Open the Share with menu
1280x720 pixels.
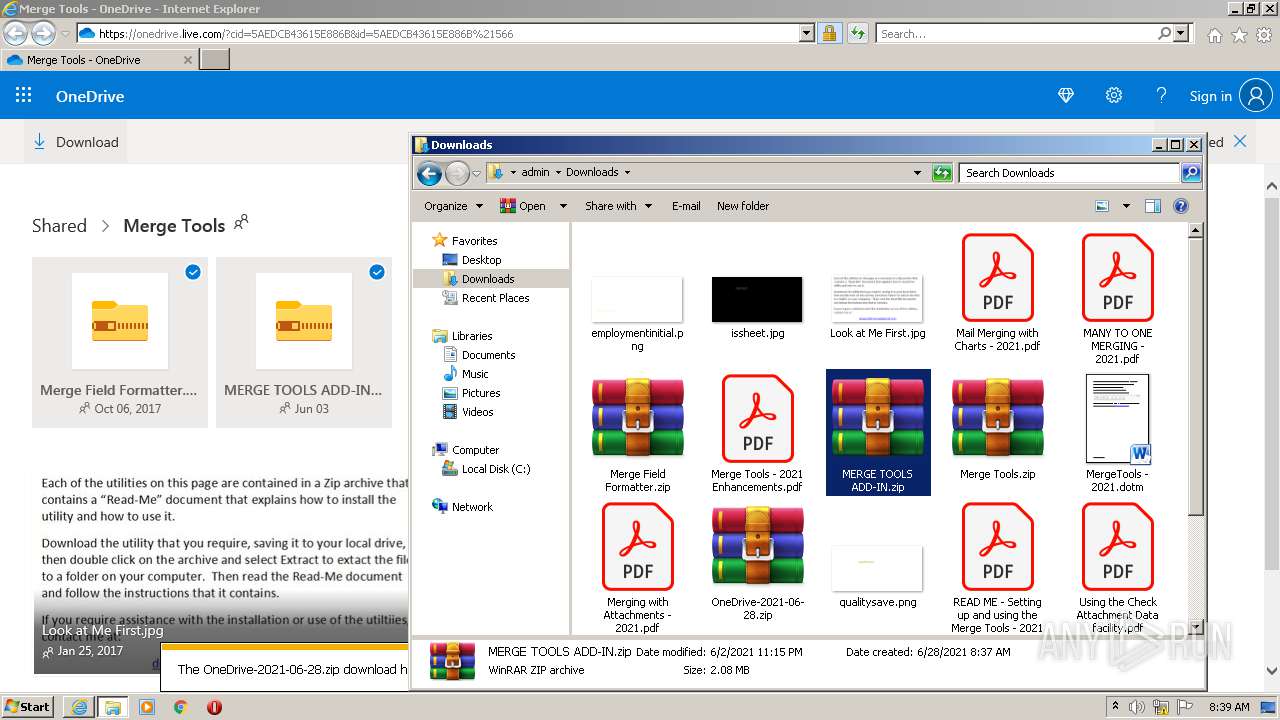click(618, 206)
